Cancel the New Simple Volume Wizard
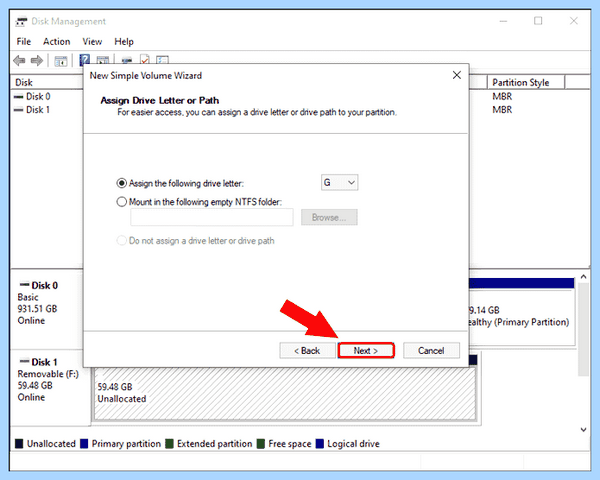Screen dimensions: 600x480 click(x=431, y=350)
